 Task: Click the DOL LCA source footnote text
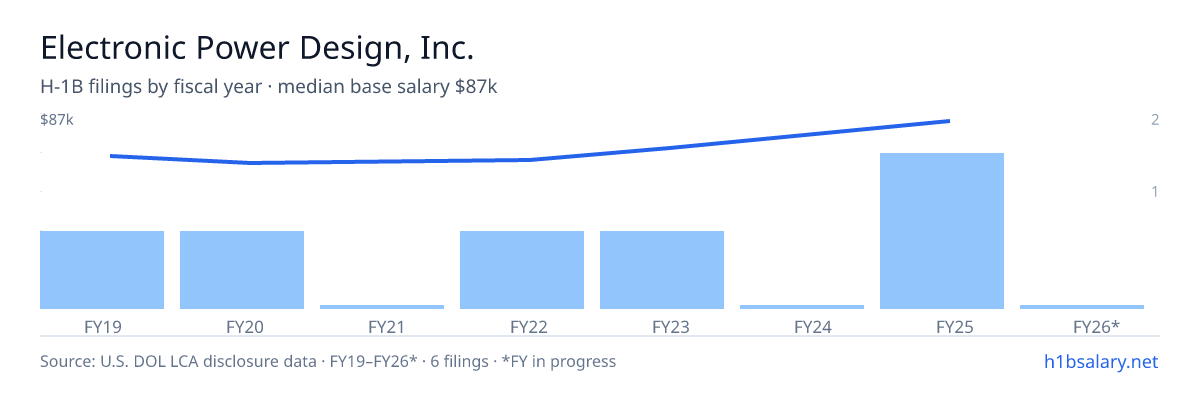point(328,361)
